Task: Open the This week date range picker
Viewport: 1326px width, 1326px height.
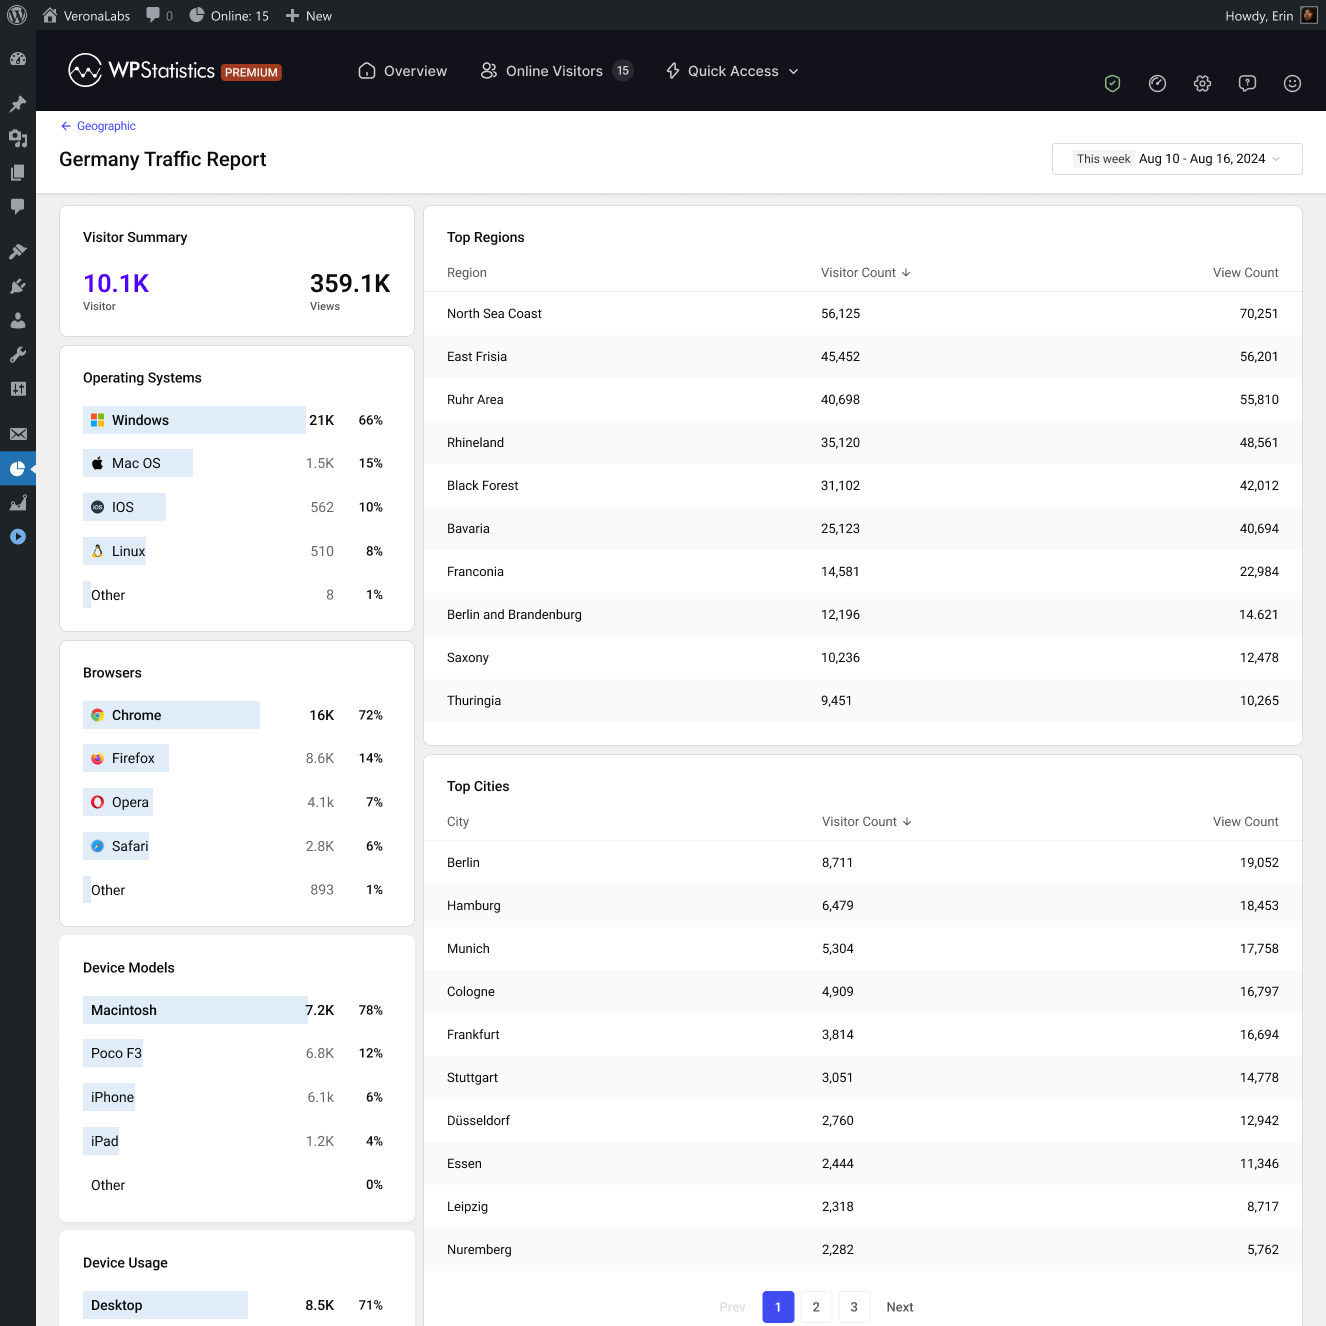Action: coord(1177,159)
